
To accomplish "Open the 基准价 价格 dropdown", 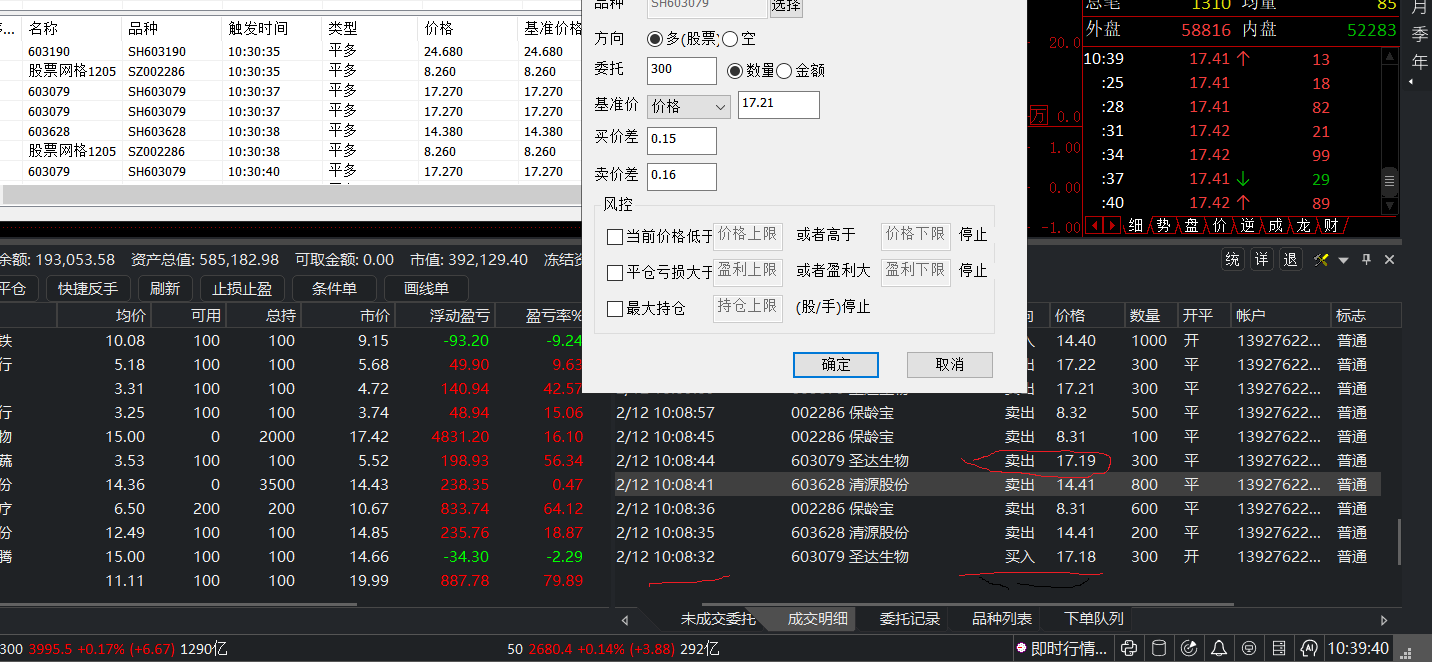I will (689, 106).
